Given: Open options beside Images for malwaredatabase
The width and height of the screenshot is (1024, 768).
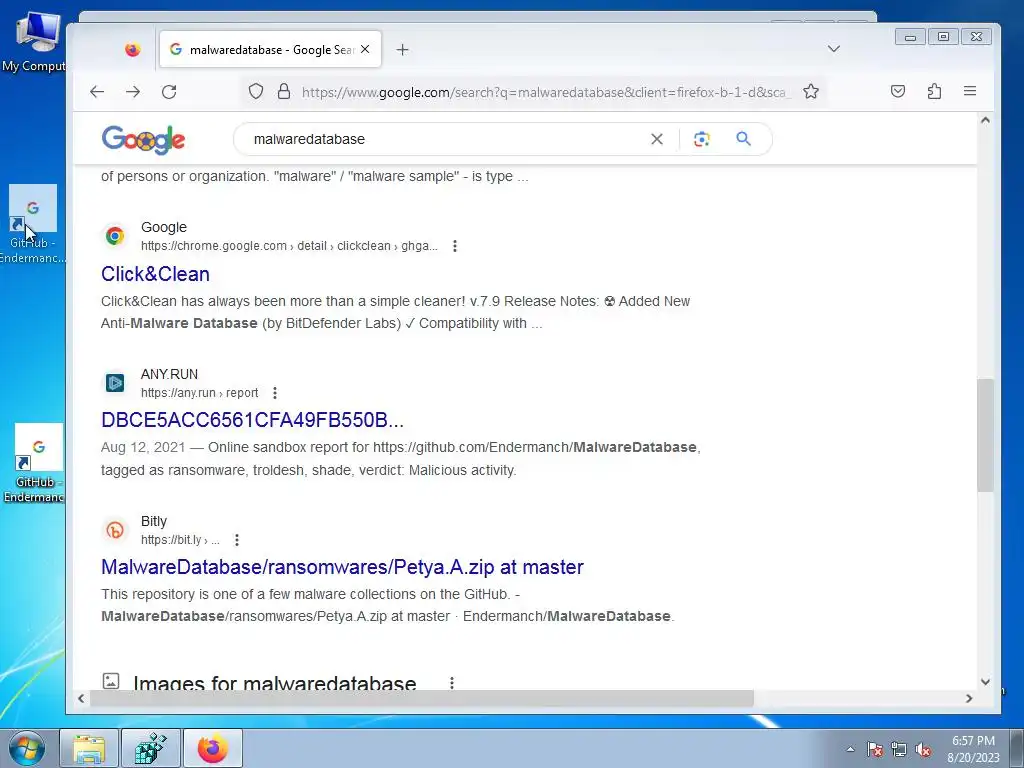Looking at the screenshot, I should (451, 683).
